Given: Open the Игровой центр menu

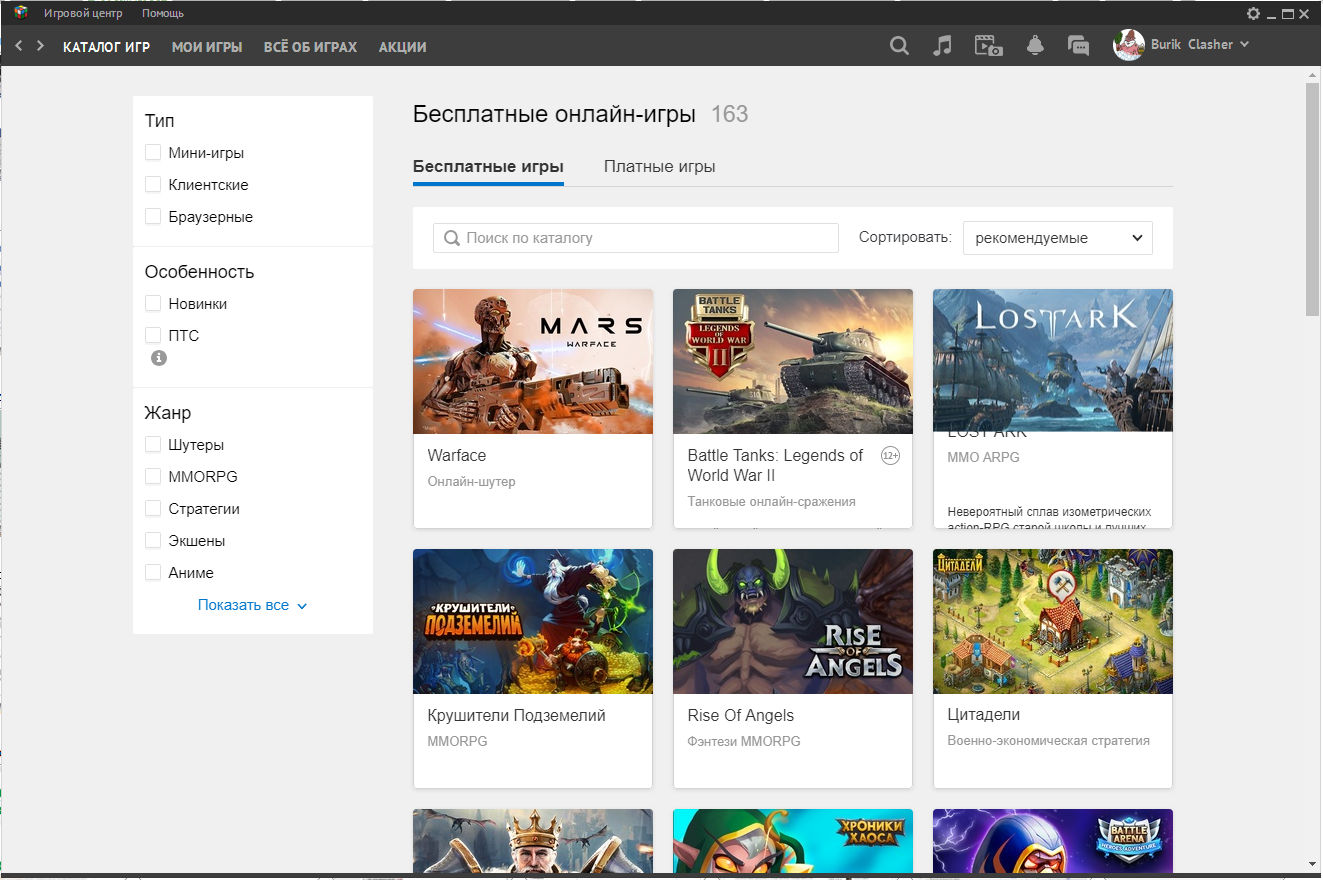Looking at the screenshot, I should tap(84, 13).
